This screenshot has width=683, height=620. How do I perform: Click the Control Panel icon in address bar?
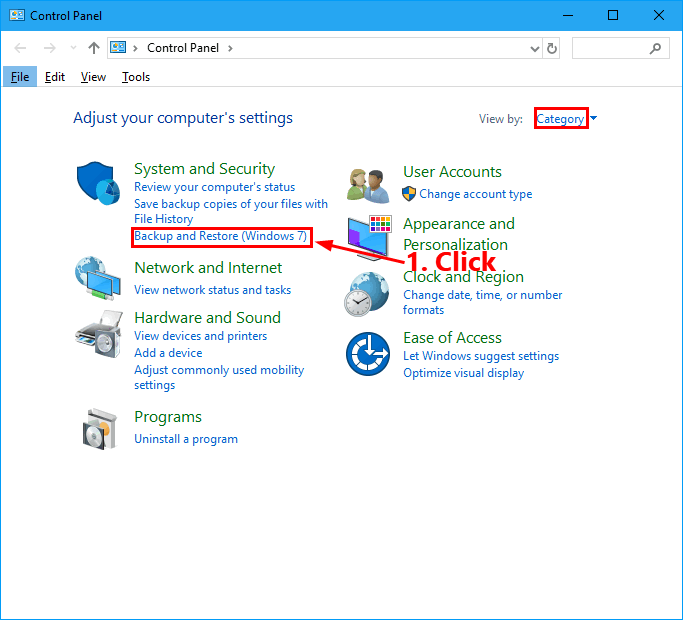[x=118, y=47]
